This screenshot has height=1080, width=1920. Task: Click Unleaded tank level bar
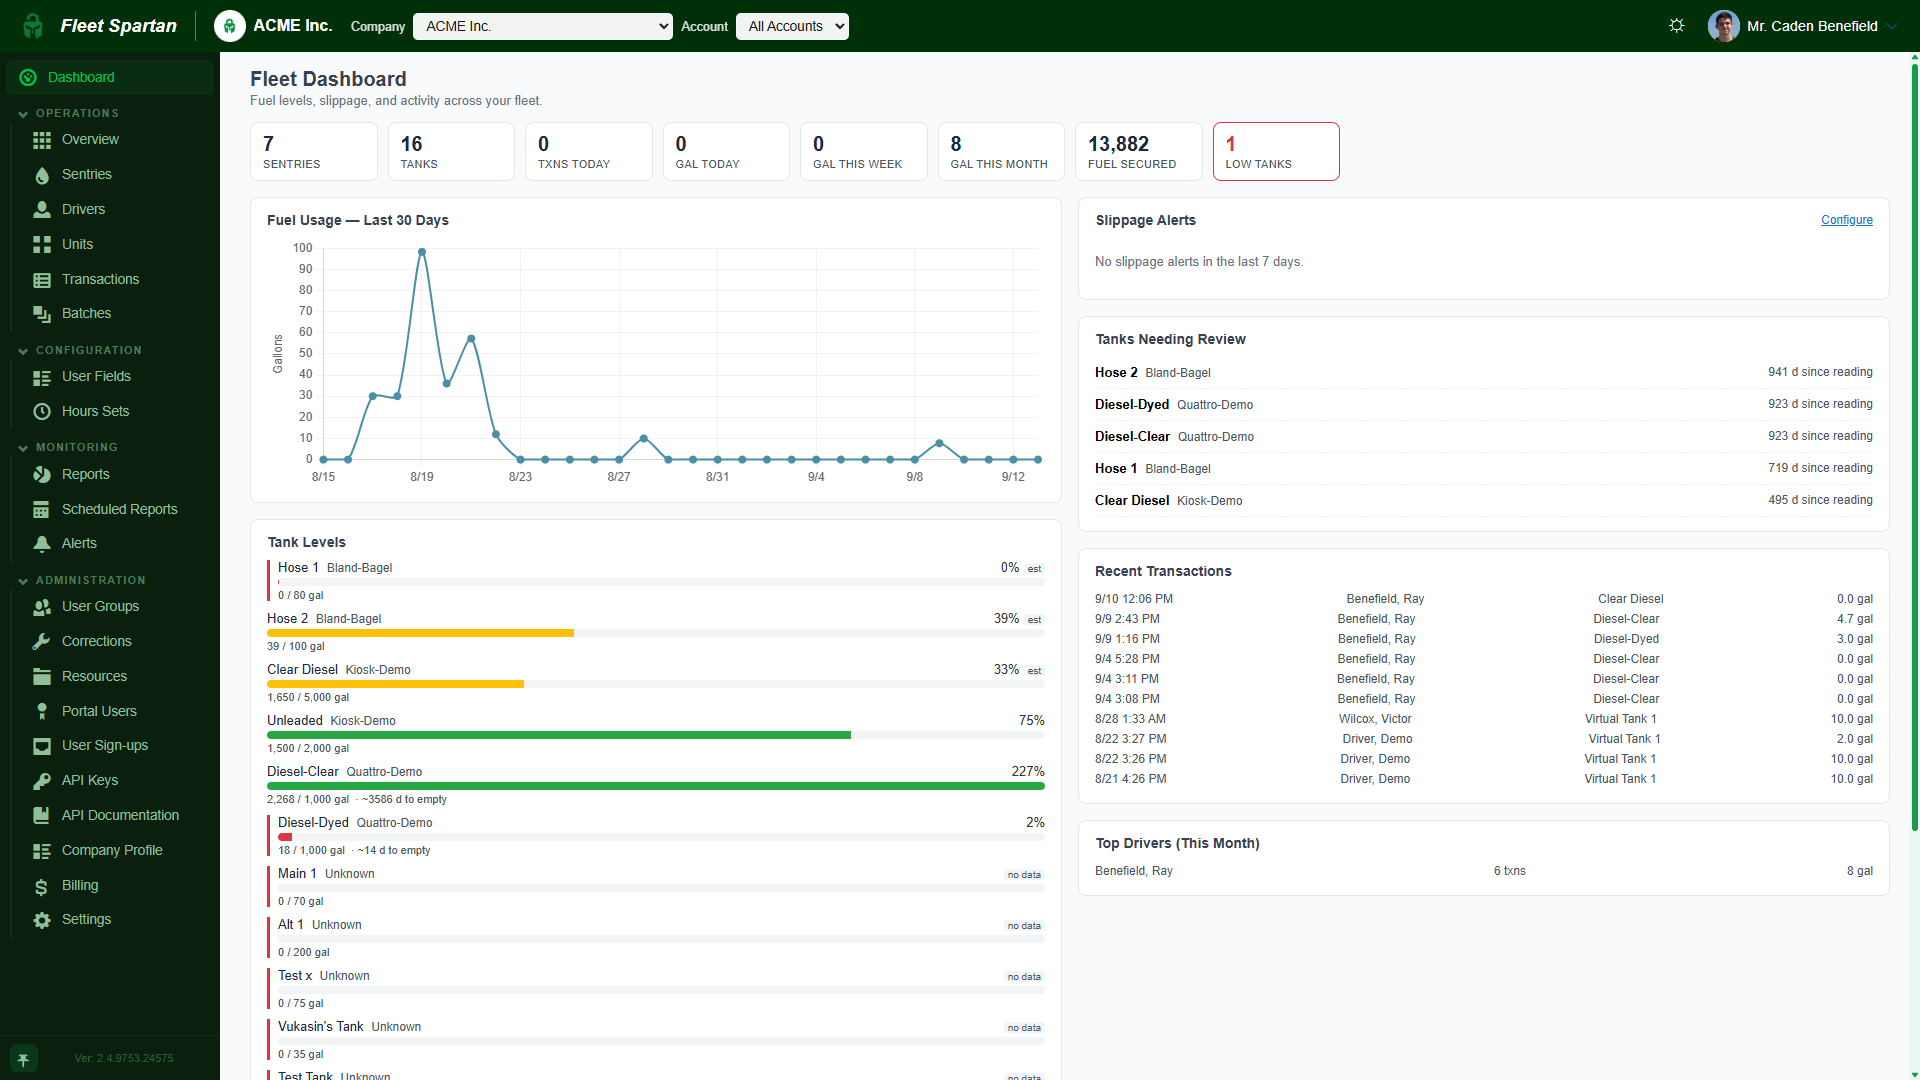[x=656, y=735]
